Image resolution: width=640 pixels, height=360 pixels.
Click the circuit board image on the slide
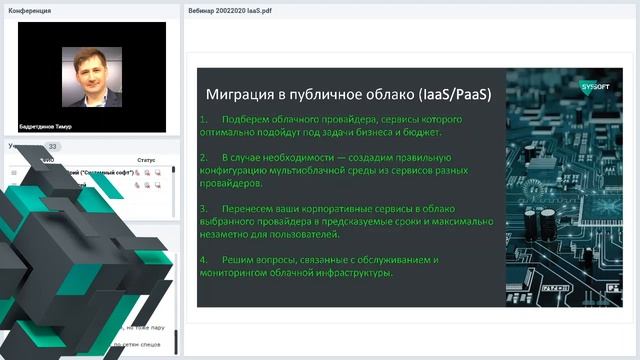(x=564, y=187)
